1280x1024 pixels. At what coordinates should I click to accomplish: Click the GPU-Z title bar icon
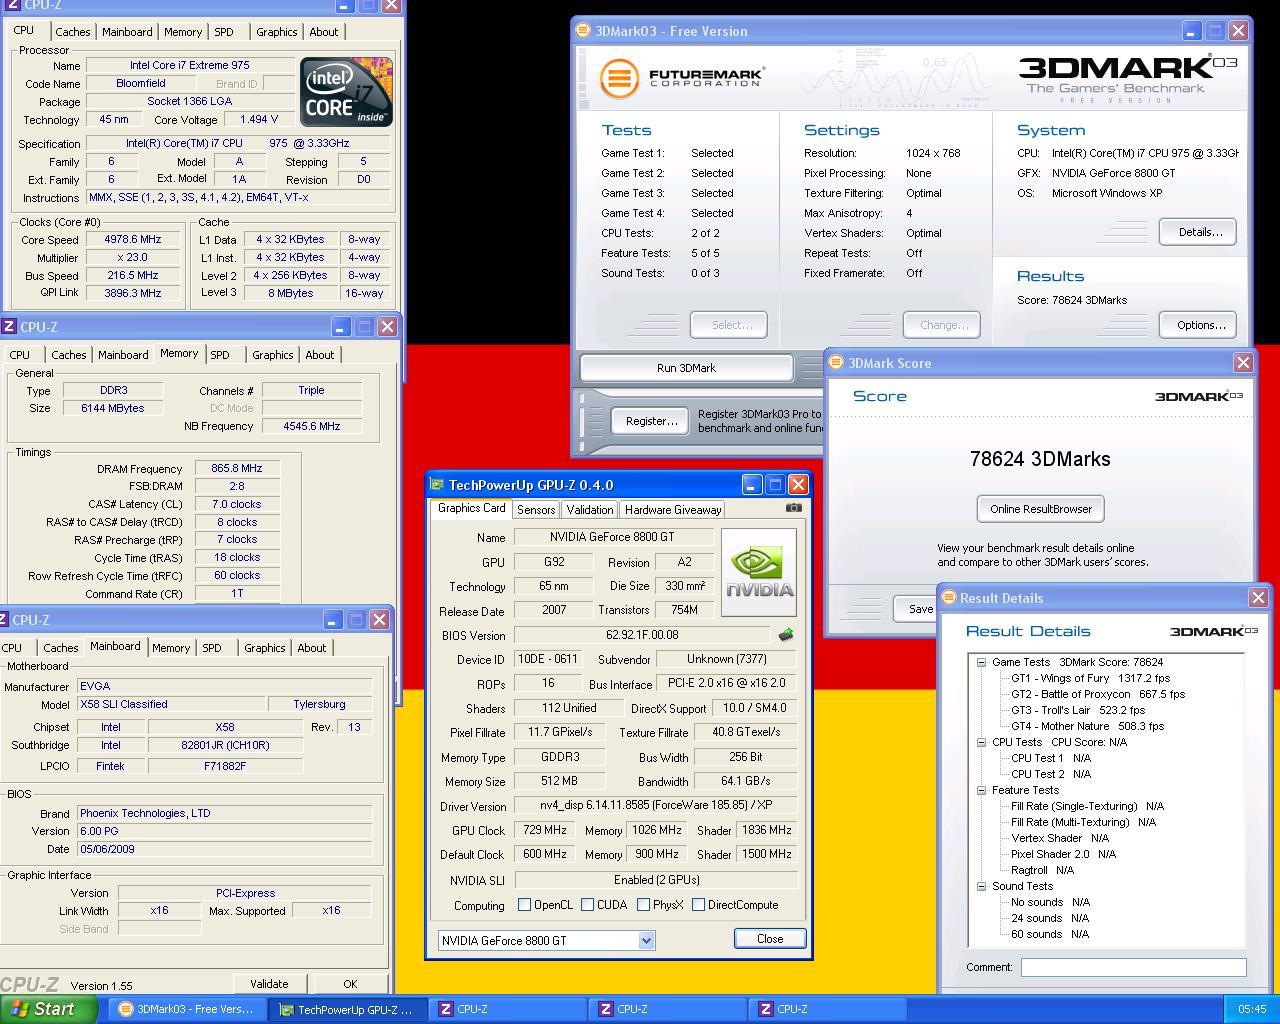pos(437,485)
